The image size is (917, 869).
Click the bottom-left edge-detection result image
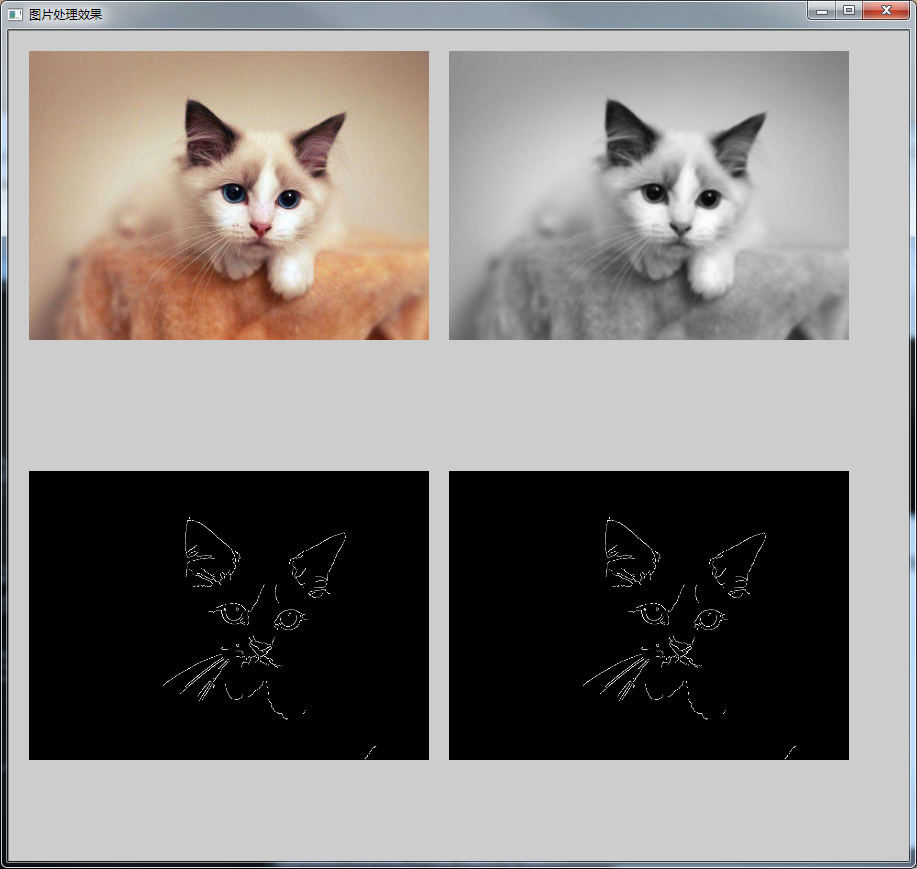[x=228, y=615]
